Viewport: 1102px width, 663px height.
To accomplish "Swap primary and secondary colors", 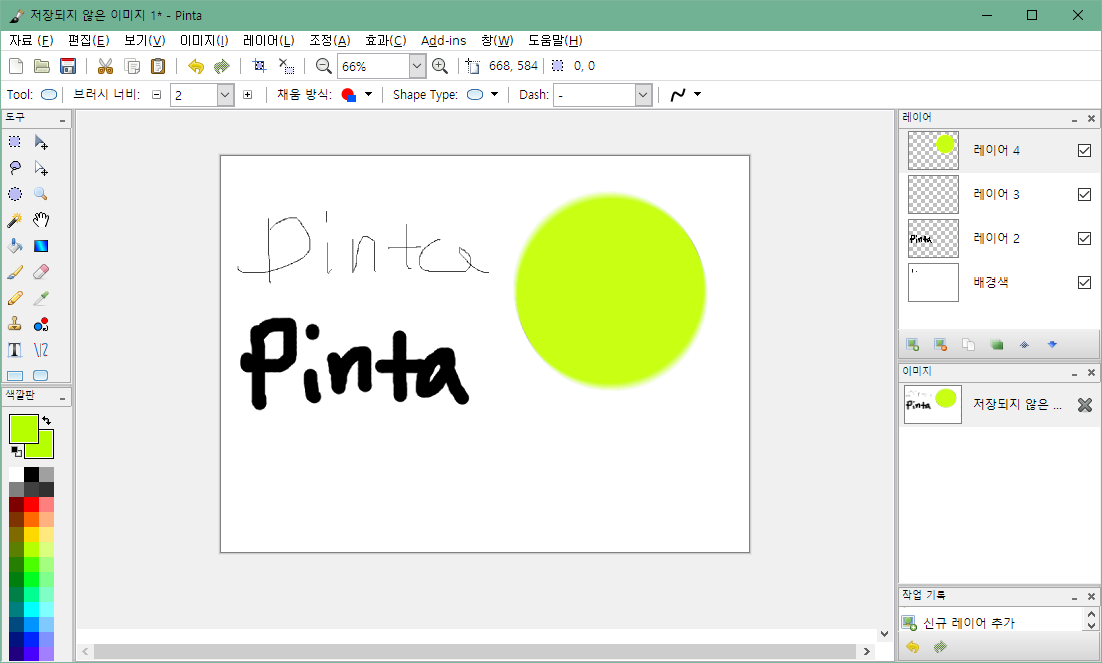I will (x=46, y=420).
